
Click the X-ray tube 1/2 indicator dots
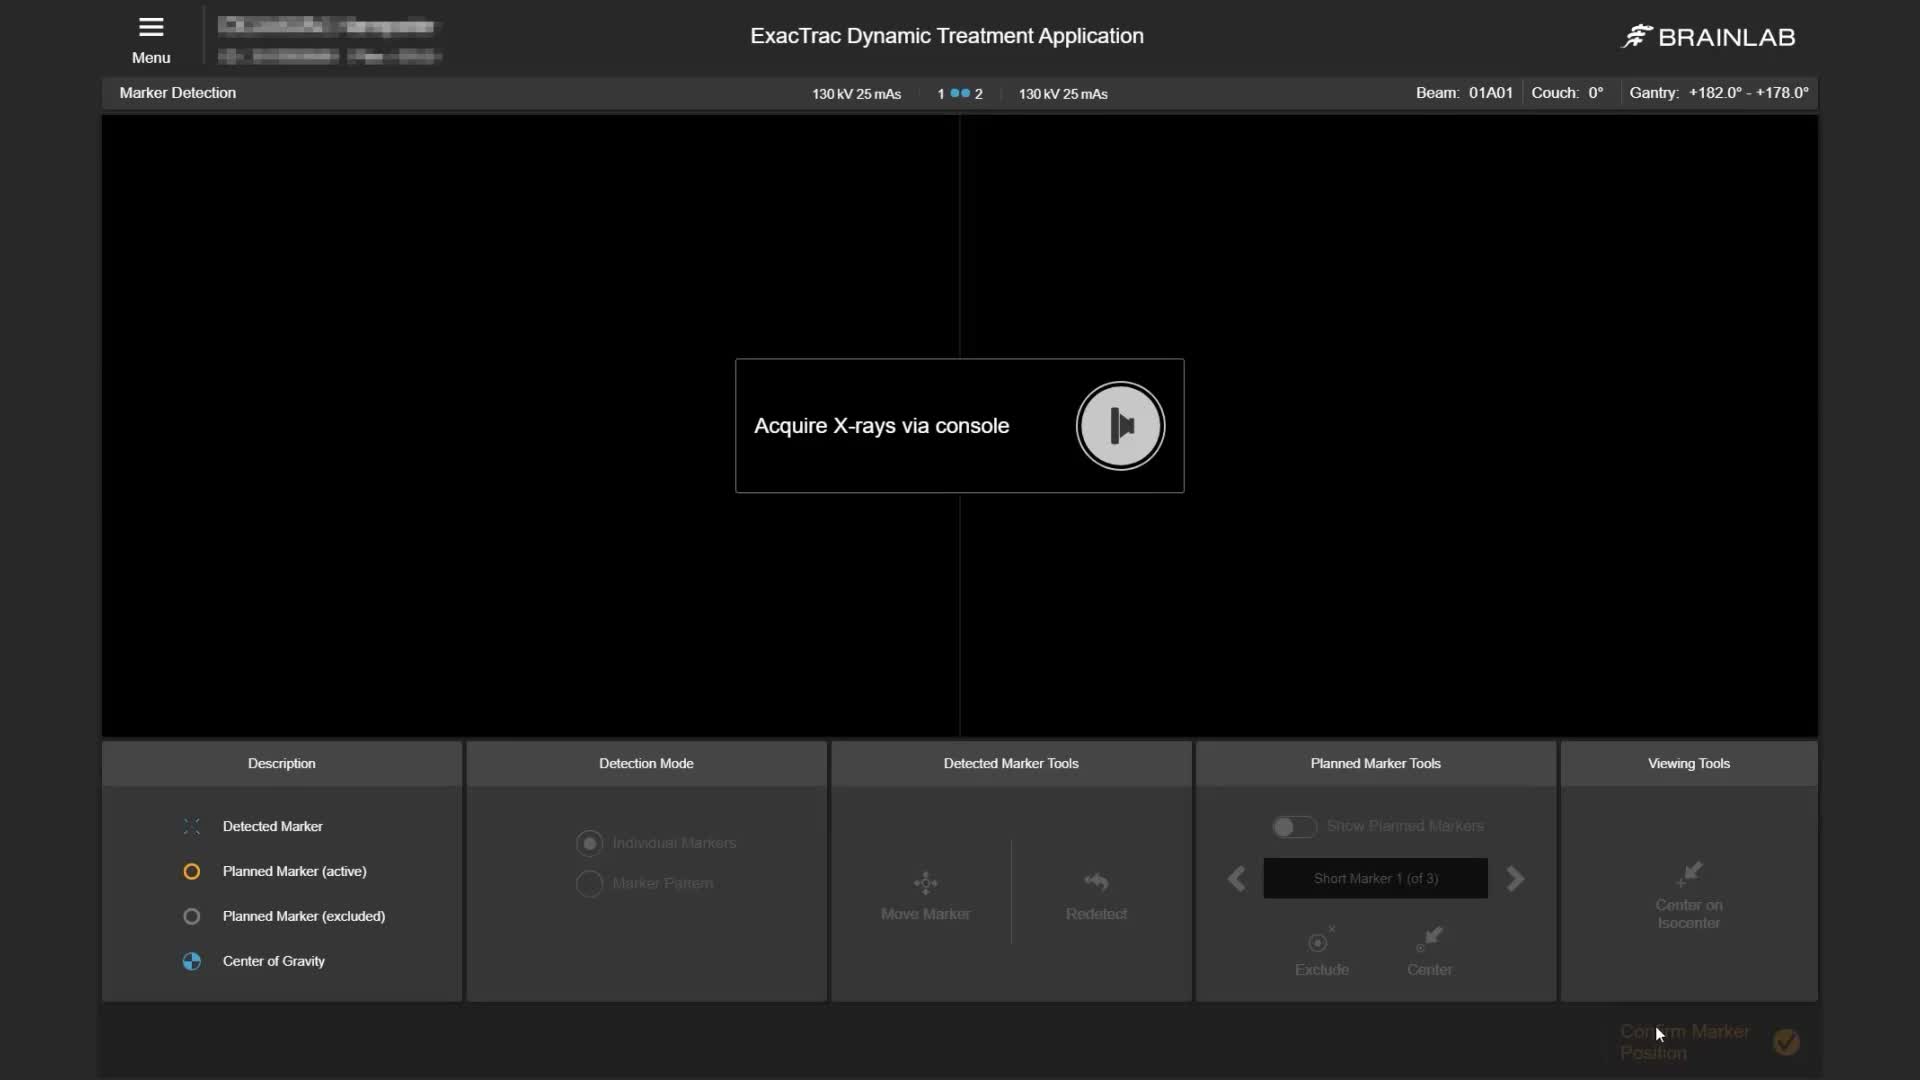pyautogui.click(x=960, y=93)
